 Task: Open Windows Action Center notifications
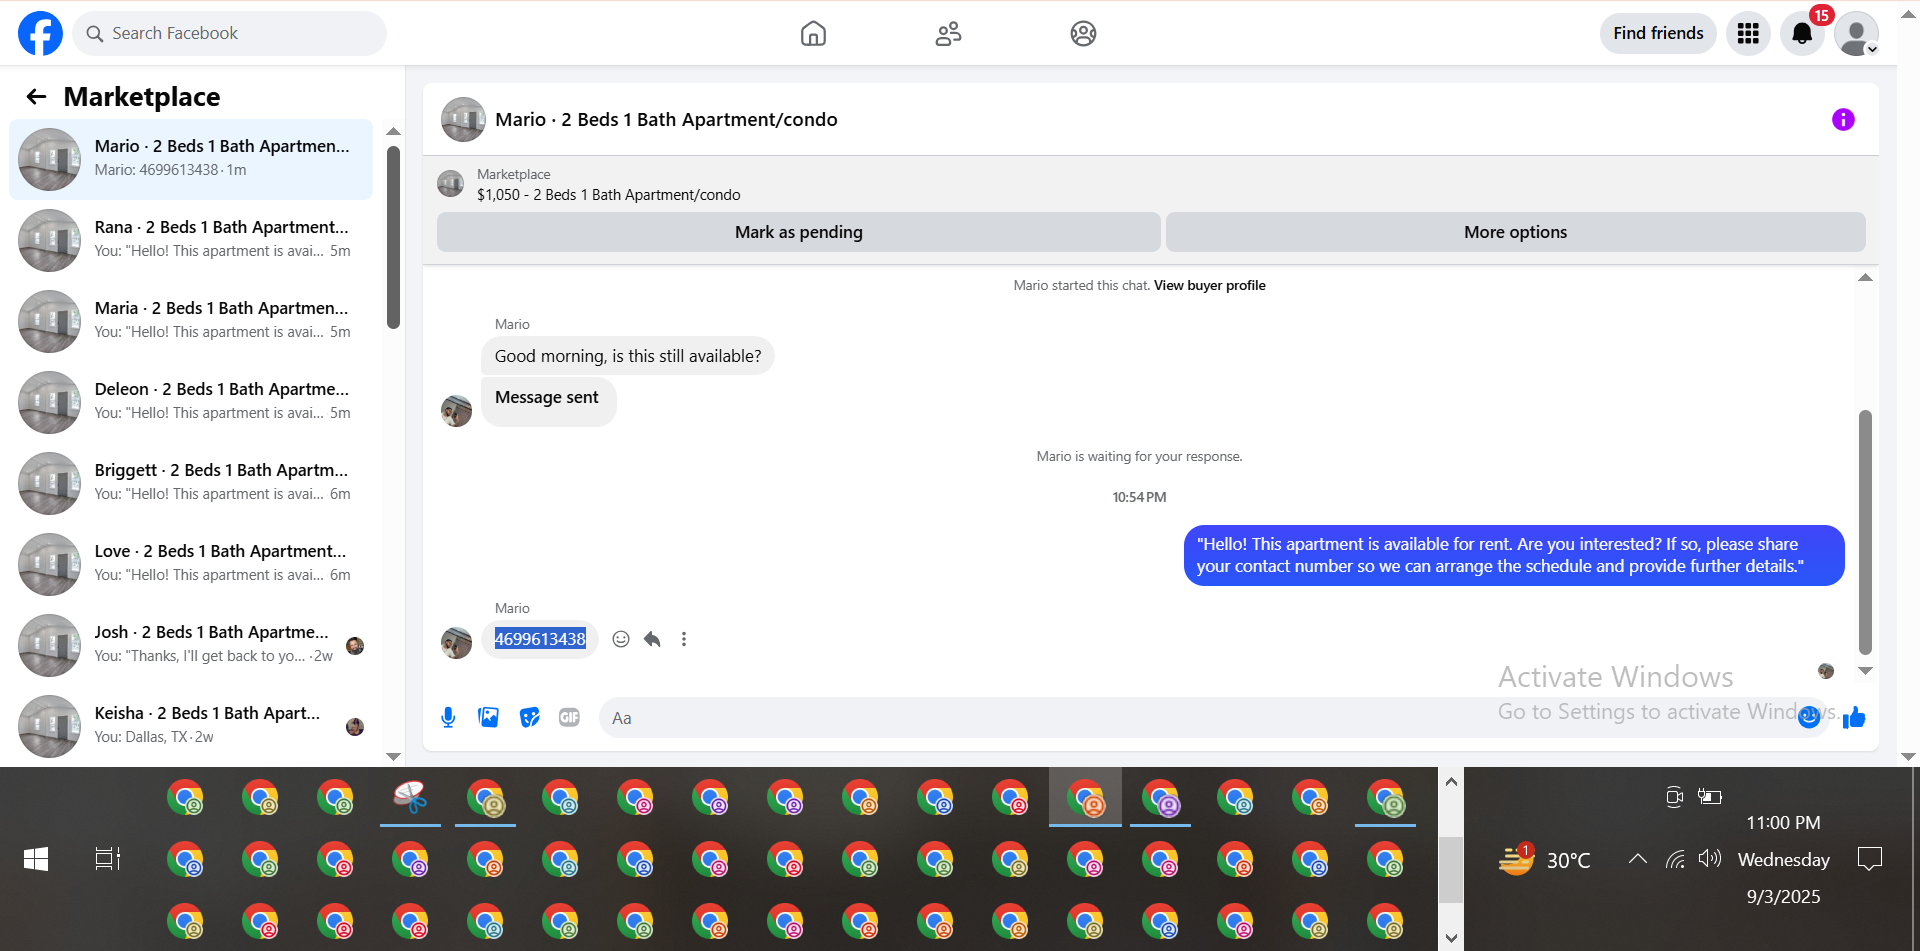pyautogui.click(x=1869, y=859)
